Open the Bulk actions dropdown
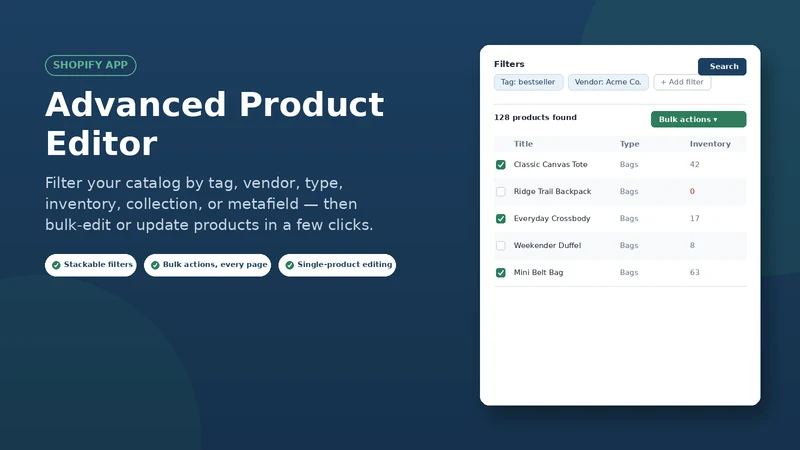Screen dimensions: 800x450 pyautogui.click(x=698, y=119)
